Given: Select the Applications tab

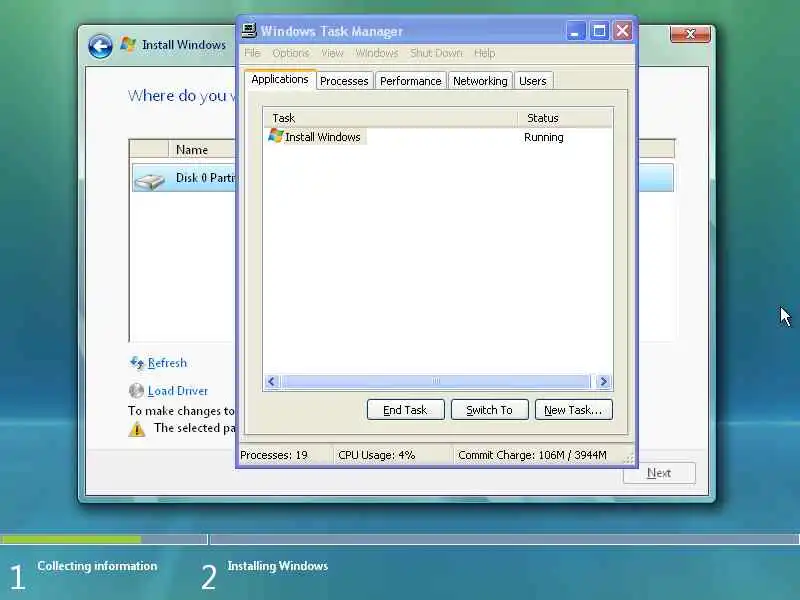Looking at the screenshot, I should tap(280, 80).
